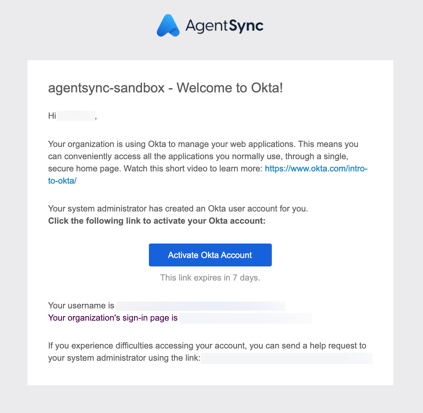Click the bold 'Click the following link' line
Viewport: 423px width, 413px height.
157,221
